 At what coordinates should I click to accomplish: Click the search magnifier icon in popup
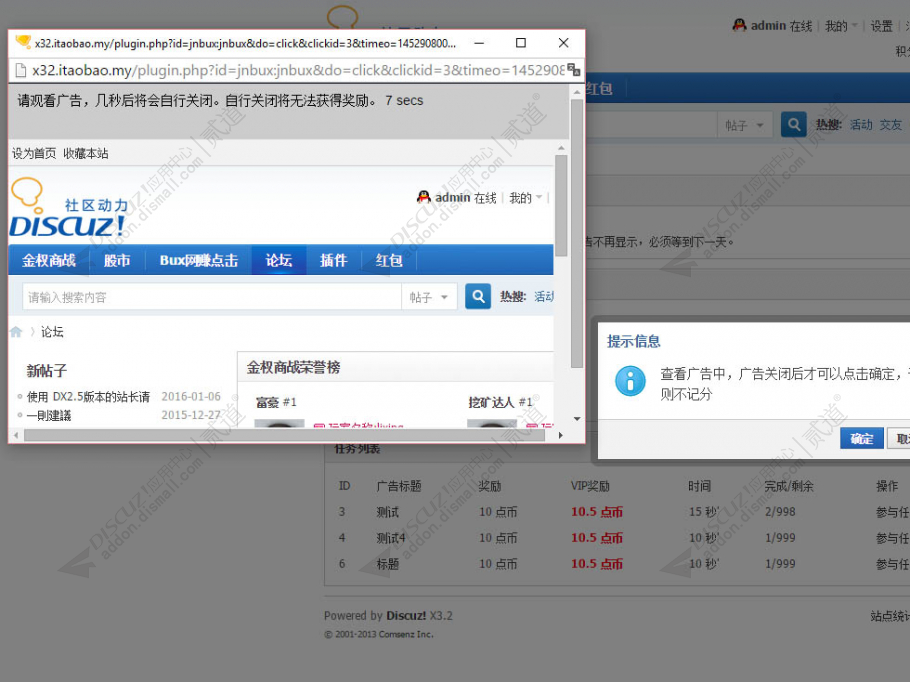pyautogui.click(x=478, y=297)
